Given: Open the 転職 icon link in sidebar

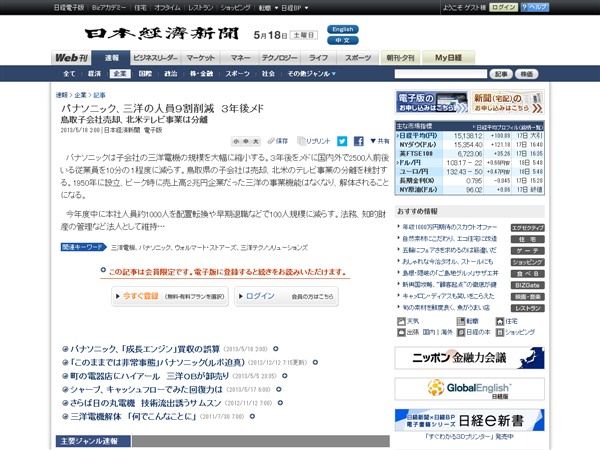Looking at the screenshot, I should (x=467, y=321).
